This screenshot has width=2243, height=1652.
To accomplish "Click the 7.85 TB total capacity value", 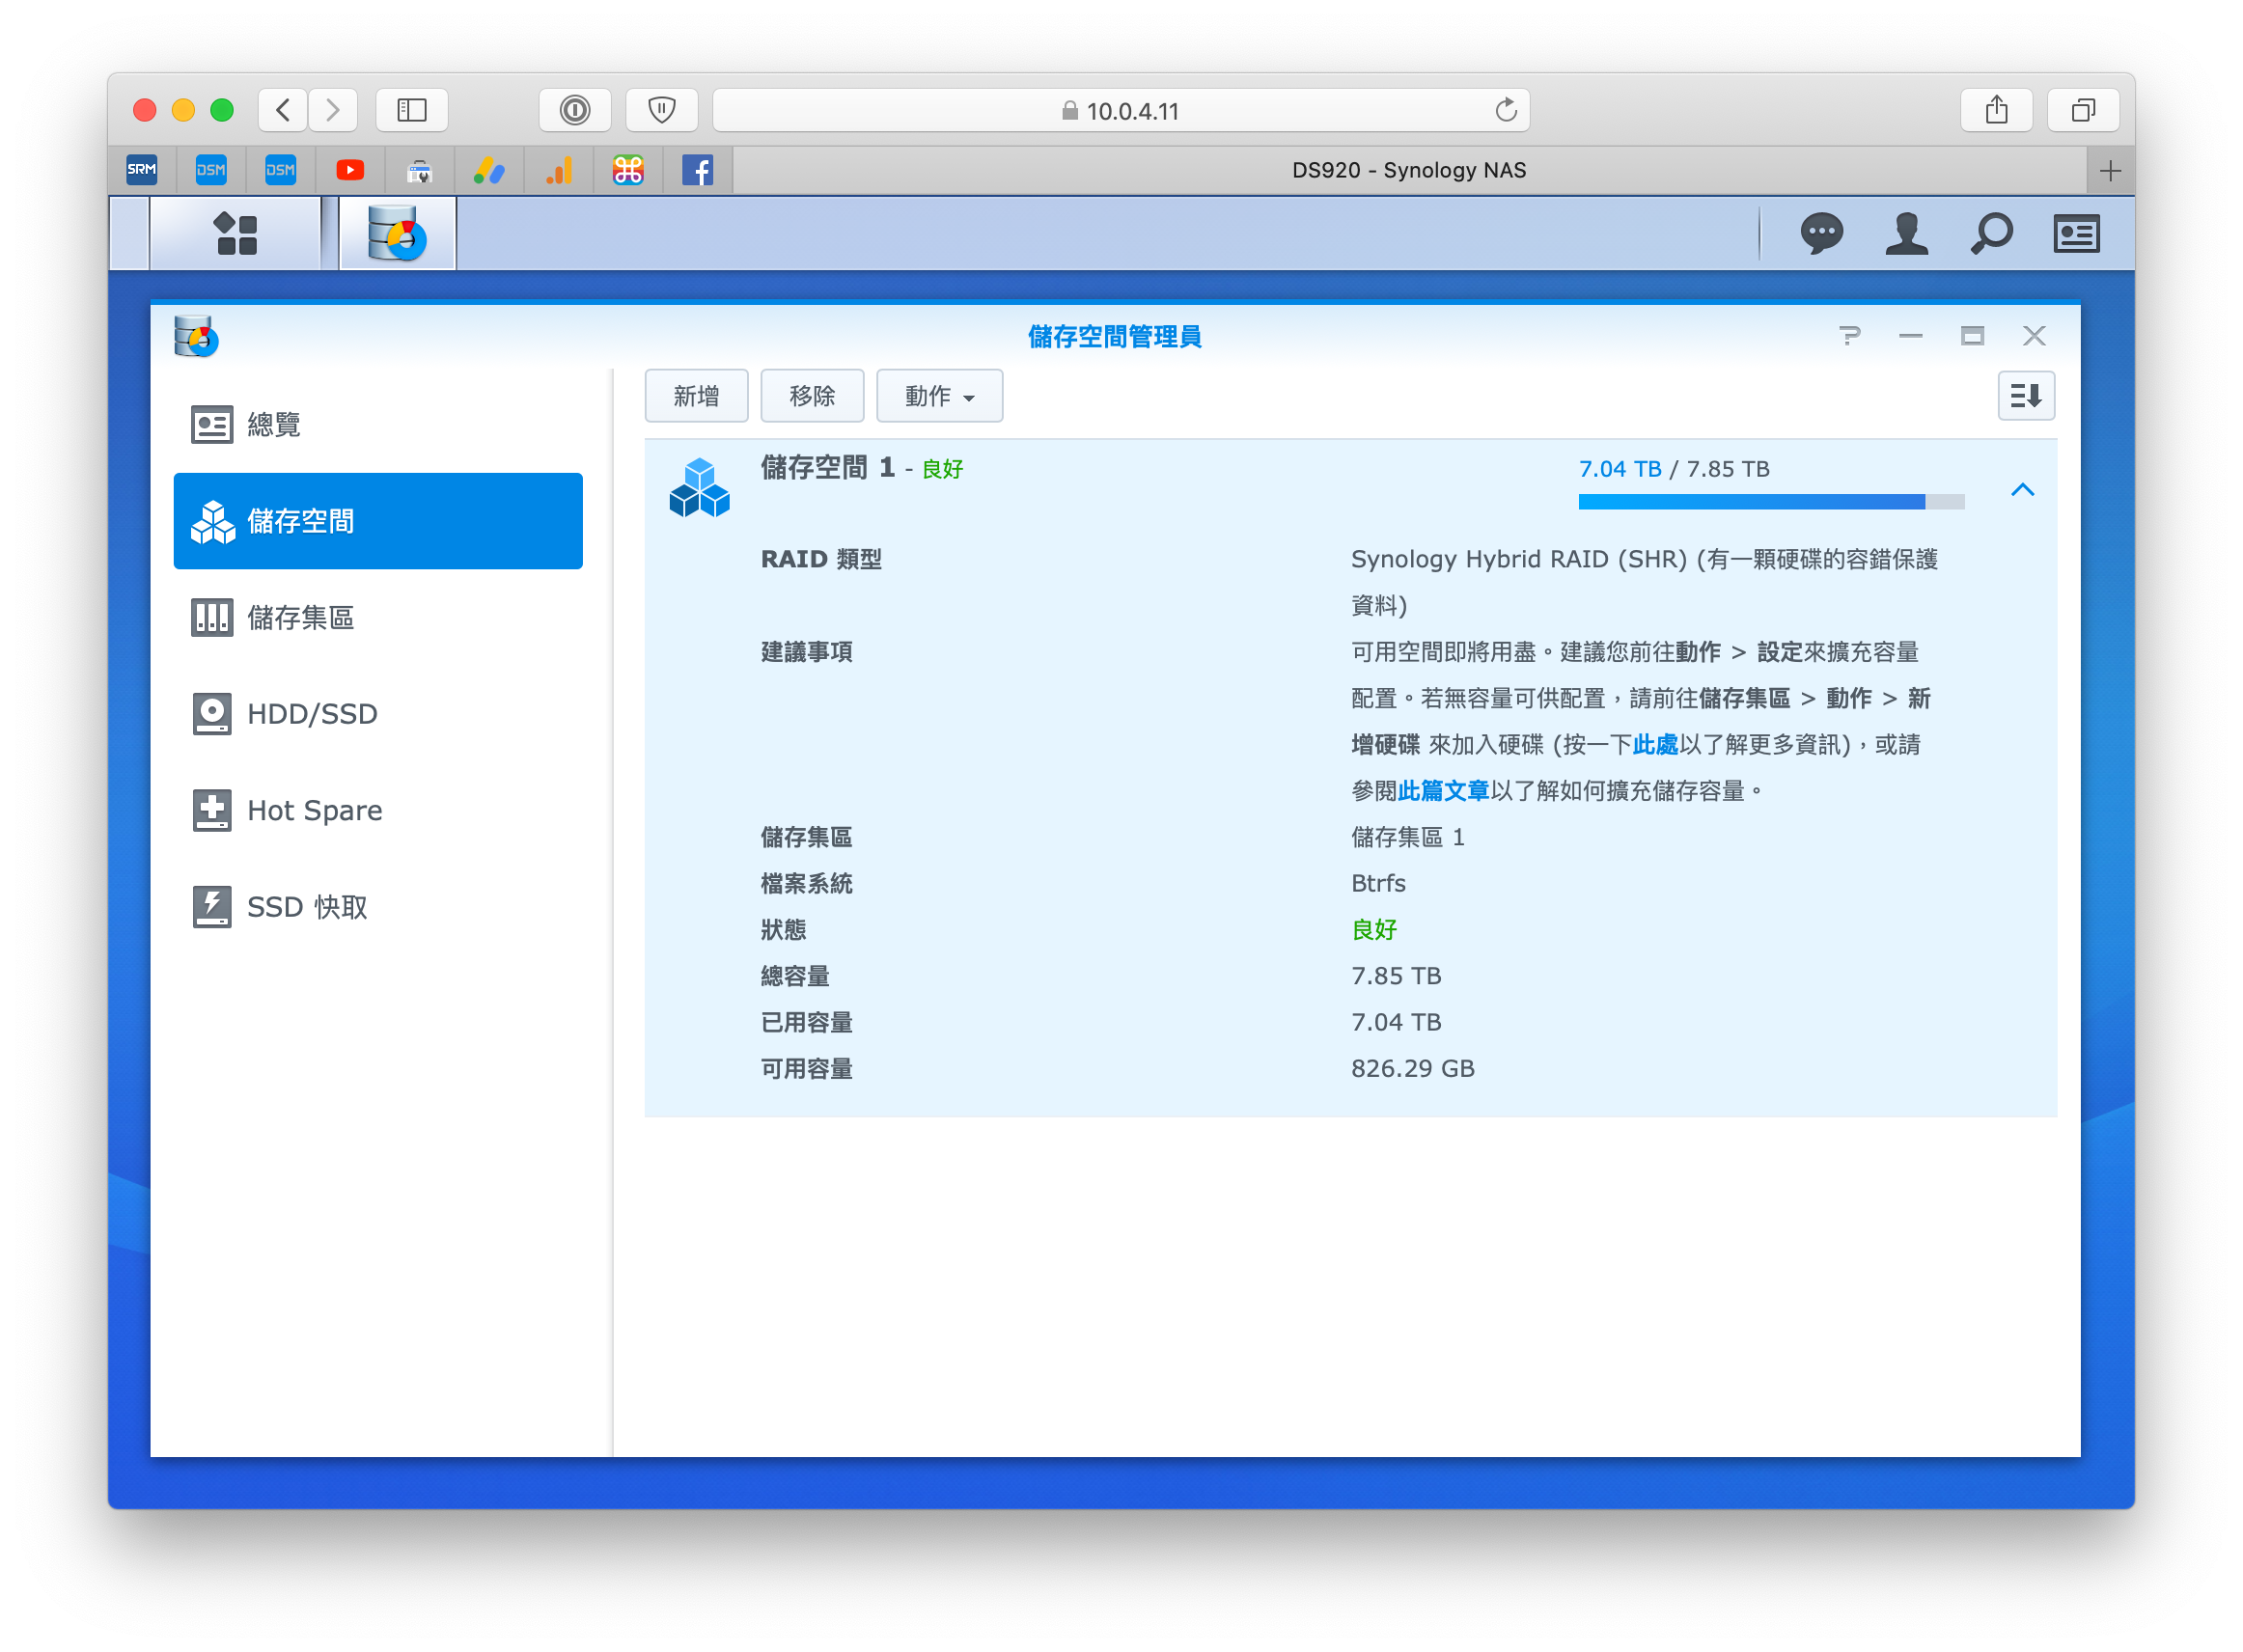I will [x=1396, y=976].
